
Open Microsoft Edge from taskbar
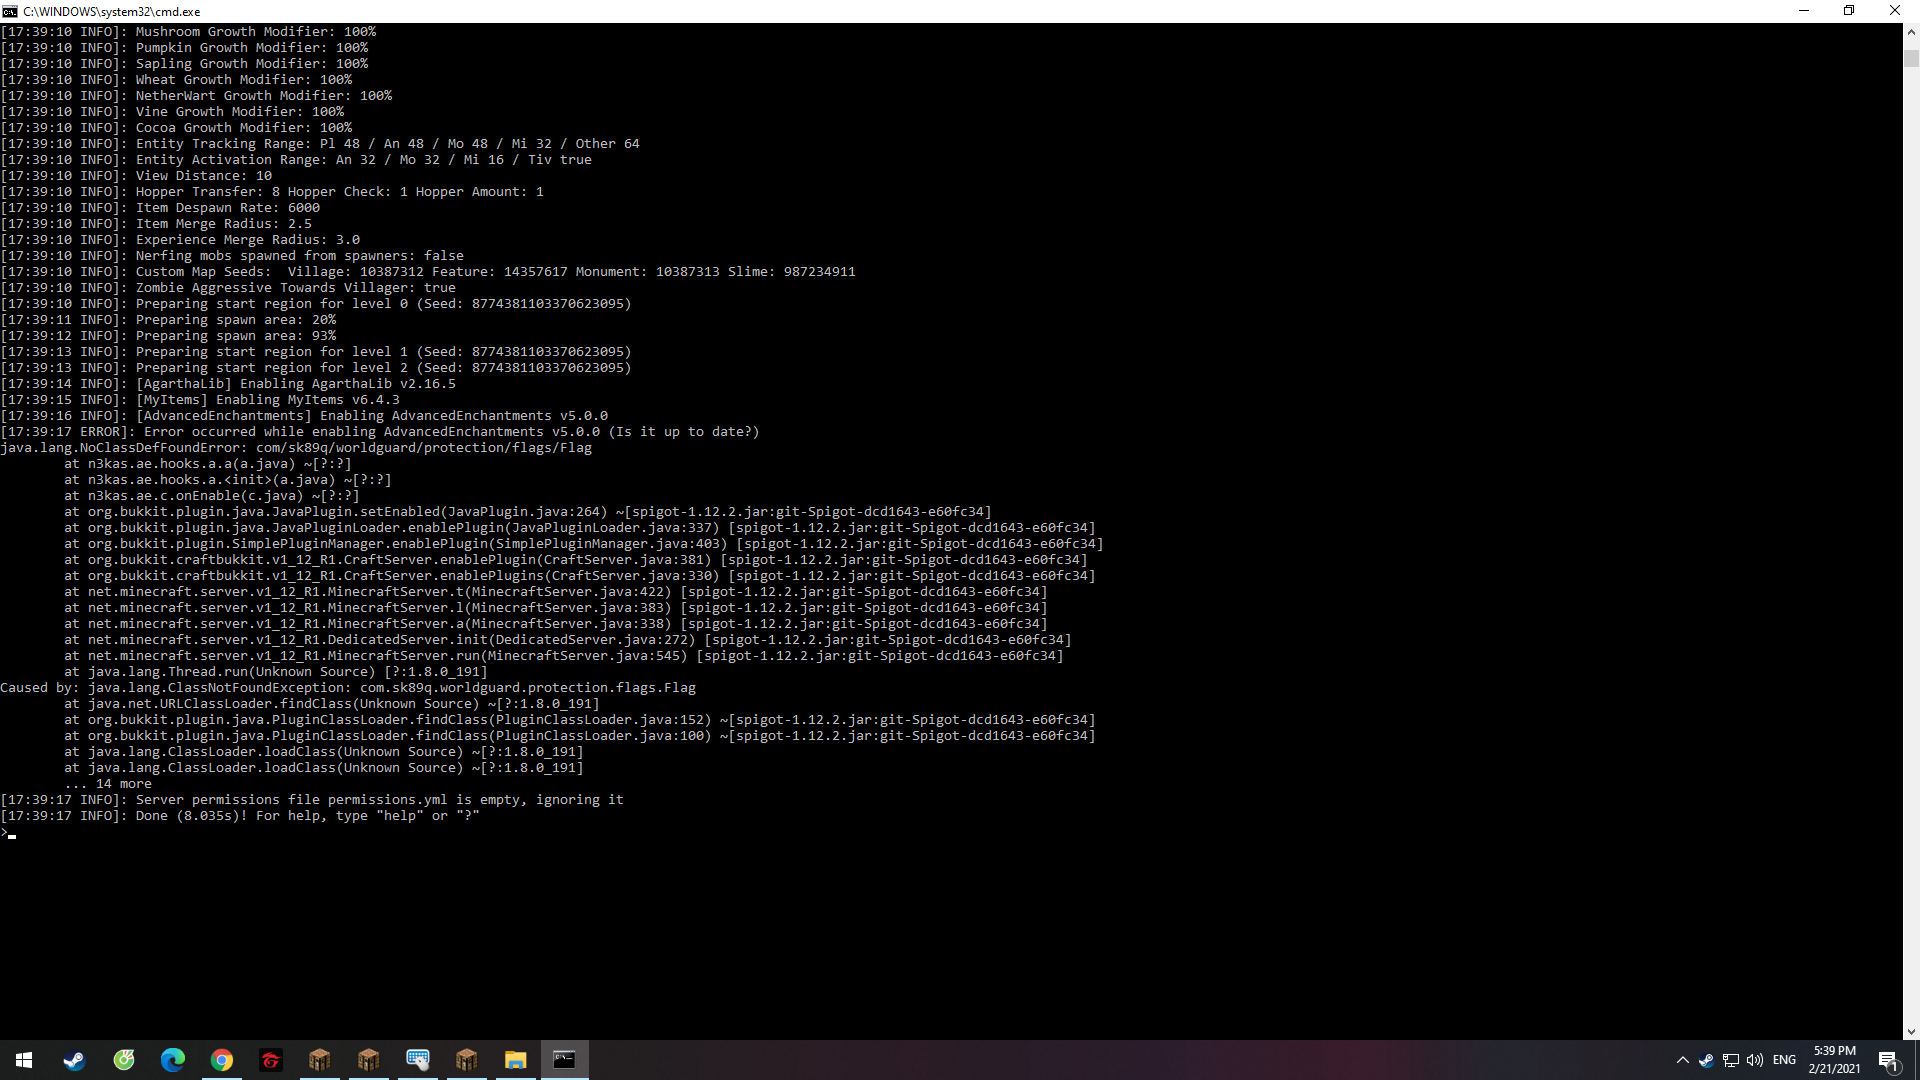(173, 1060)
